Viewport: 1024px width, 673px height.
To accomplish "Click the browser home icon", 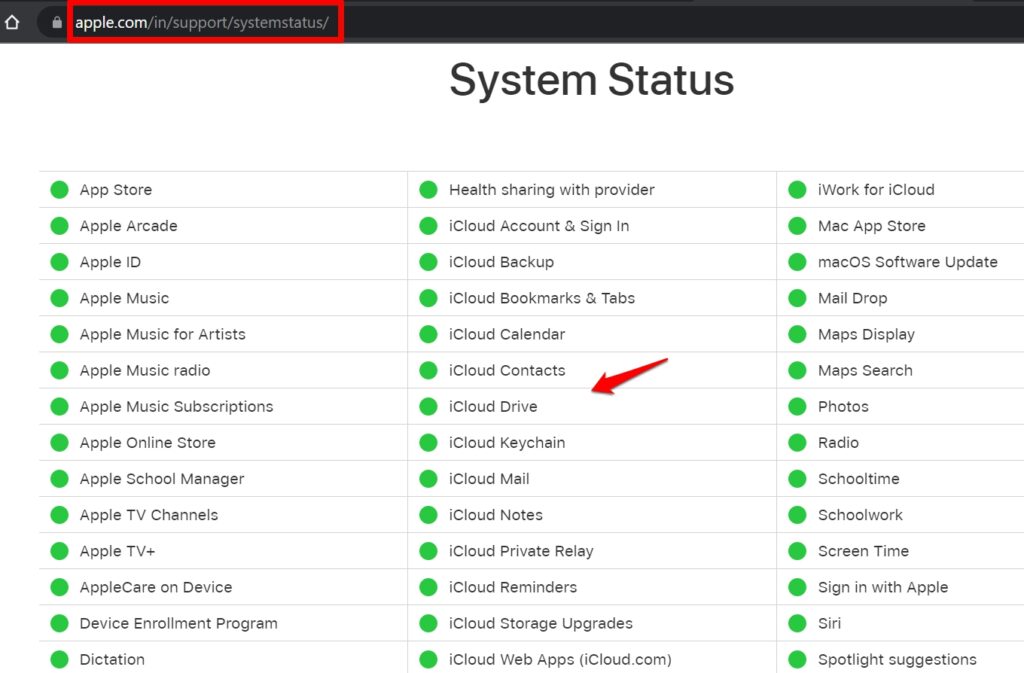I will point(11,21).
